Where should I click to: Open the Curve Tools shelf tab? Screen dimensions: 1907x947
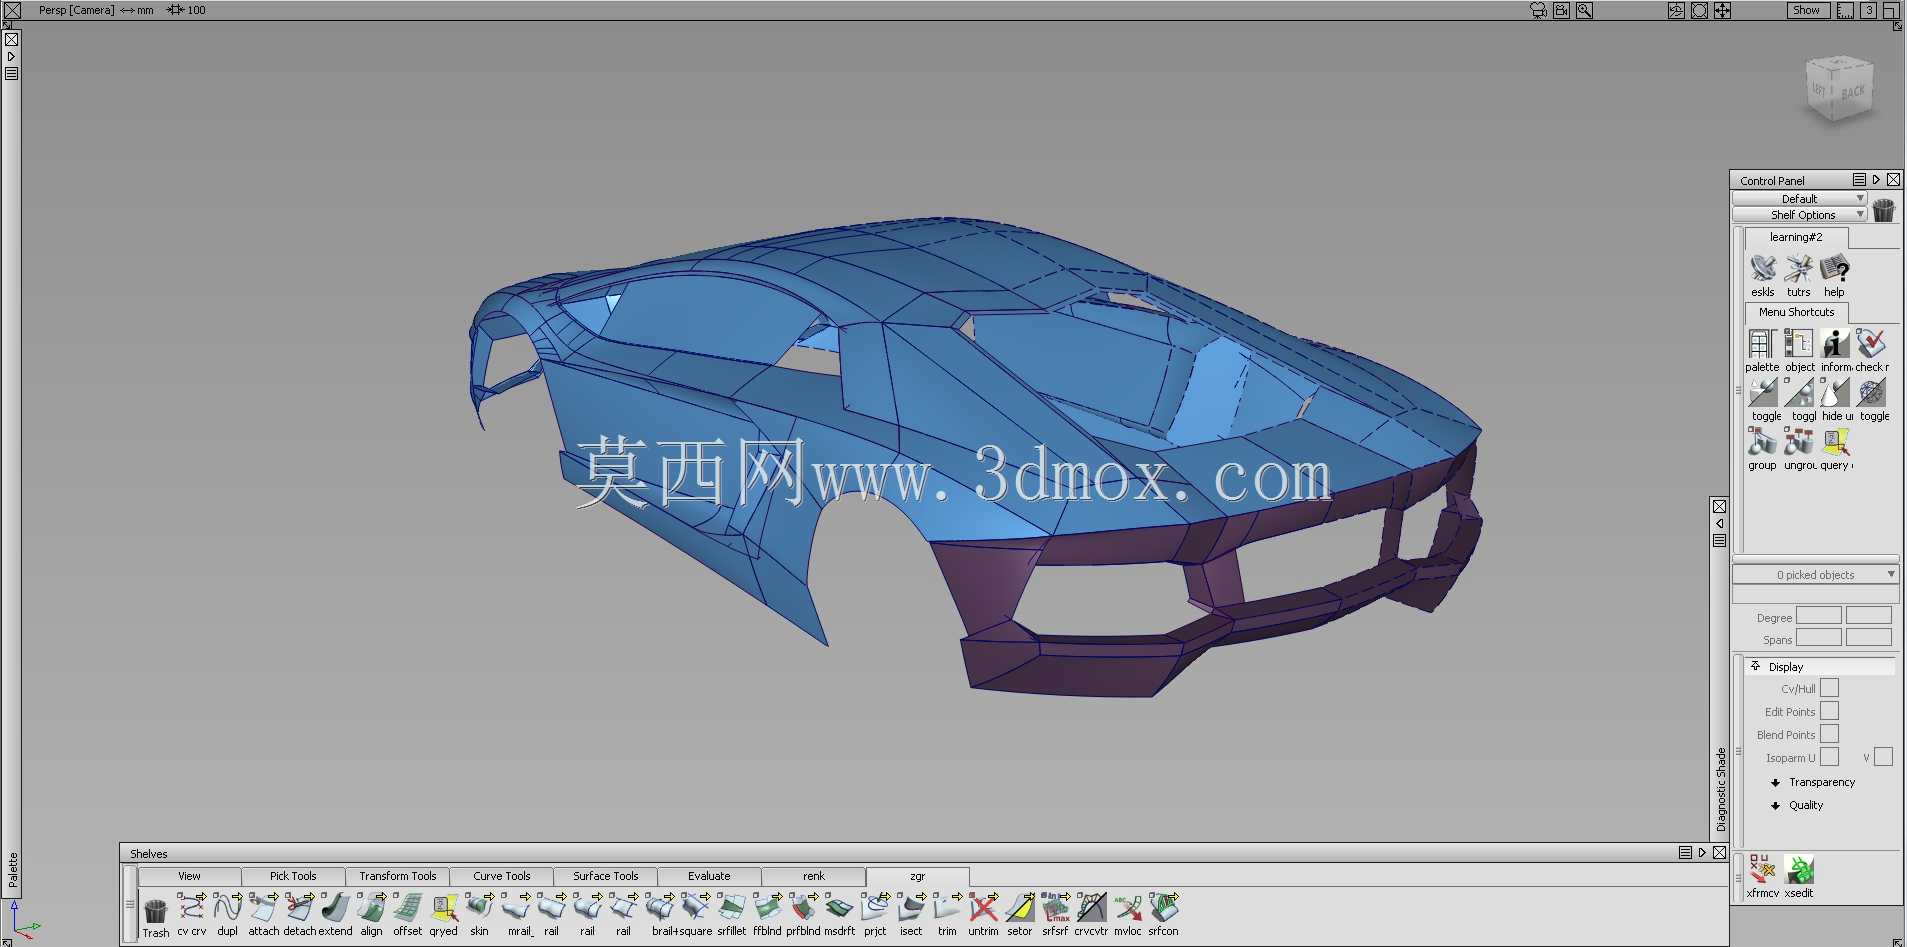[501, 876]
